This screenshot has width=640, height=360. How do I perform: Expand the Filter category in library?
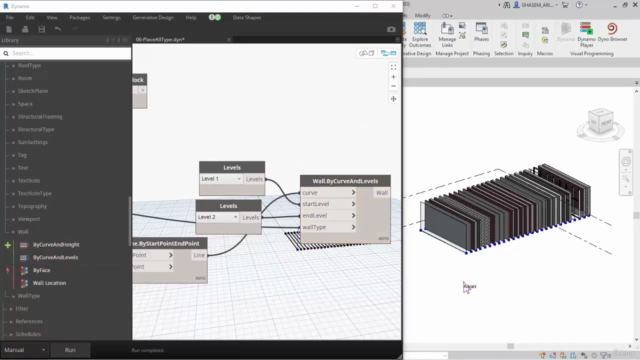pyautogui.click(x=11, y=309)
